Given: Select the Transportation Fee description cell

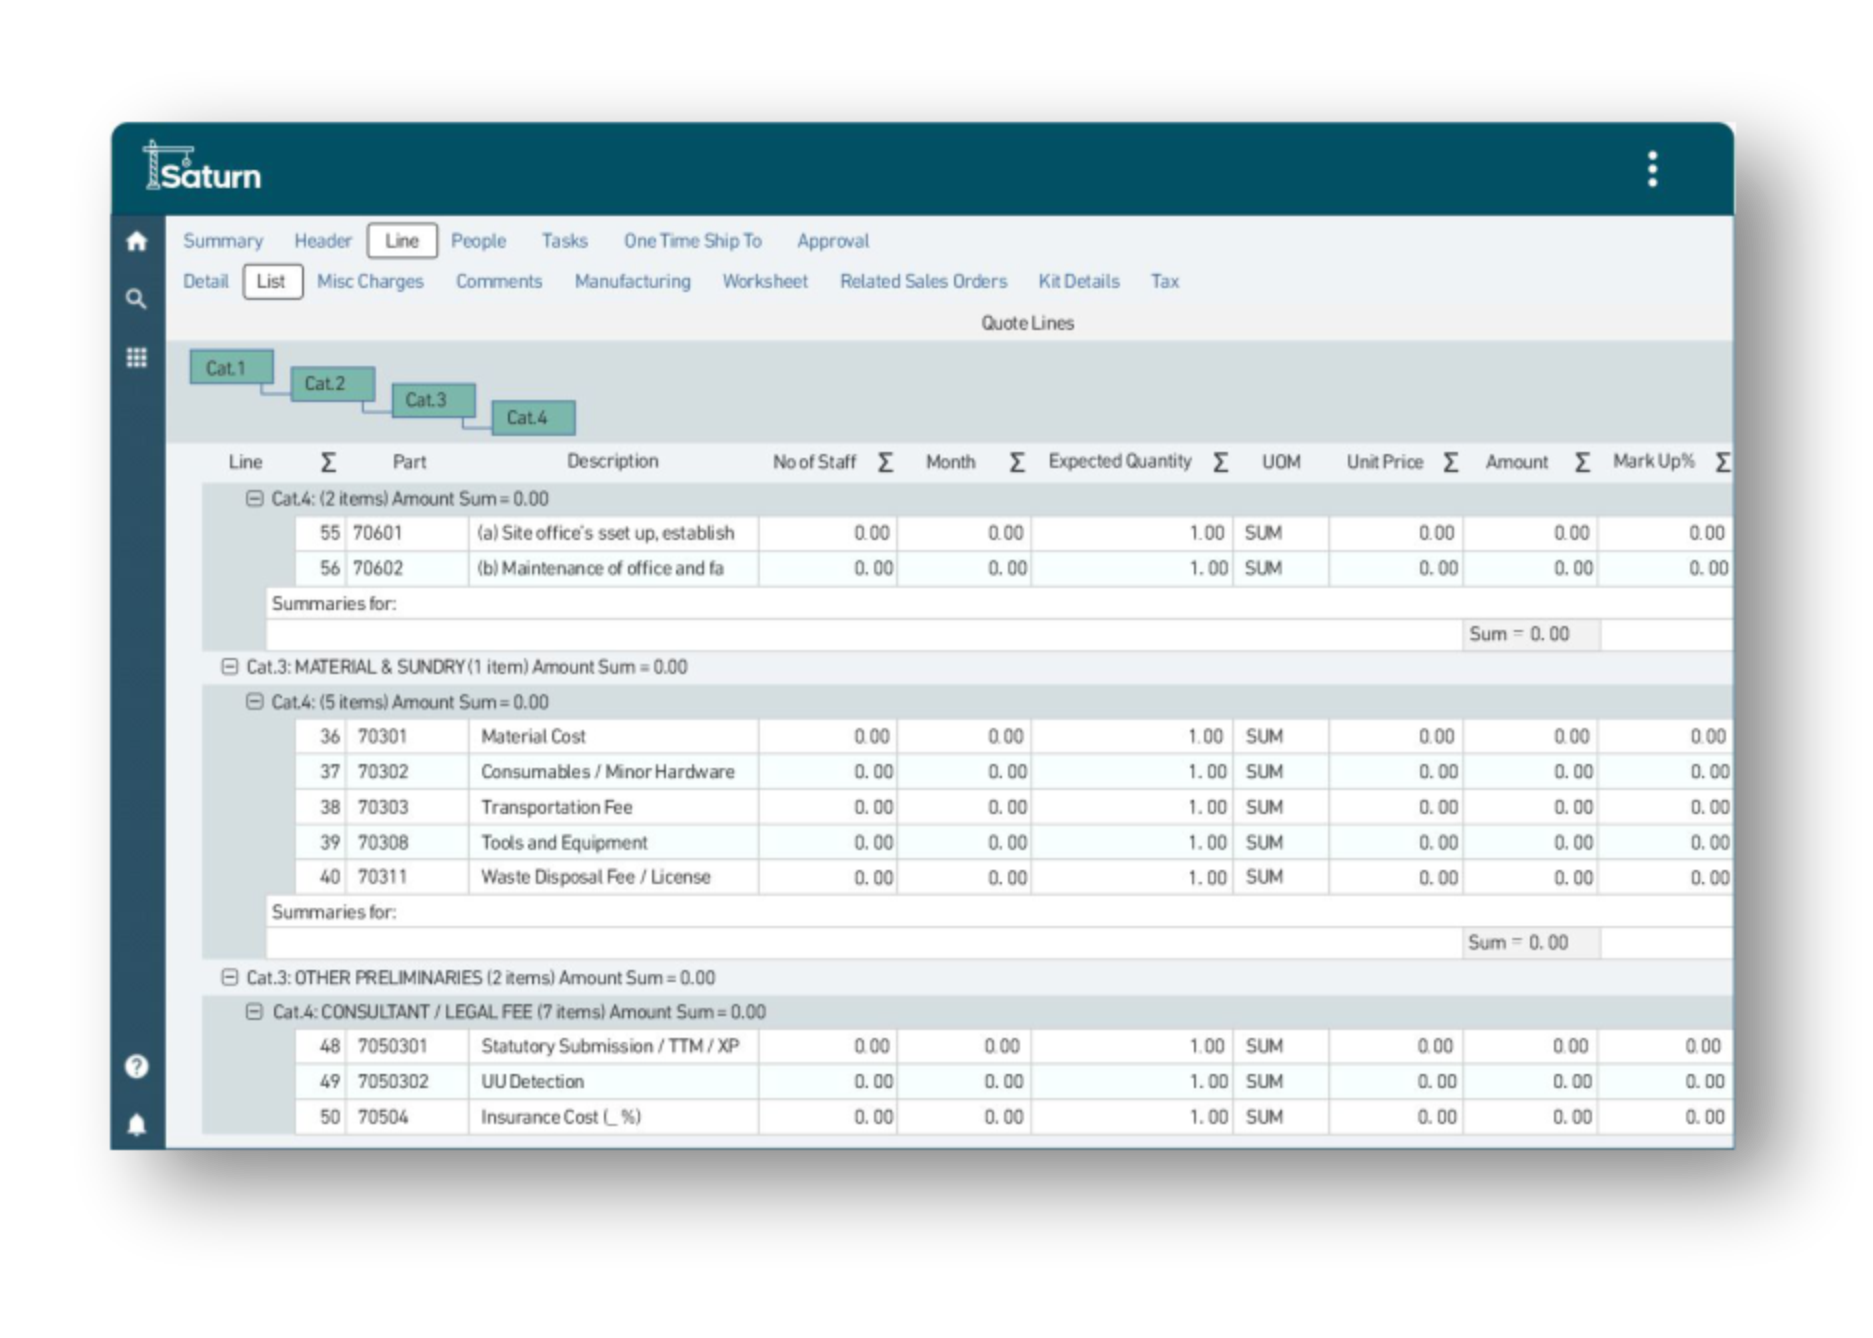Looking at the screenshot, I should 612,808.
